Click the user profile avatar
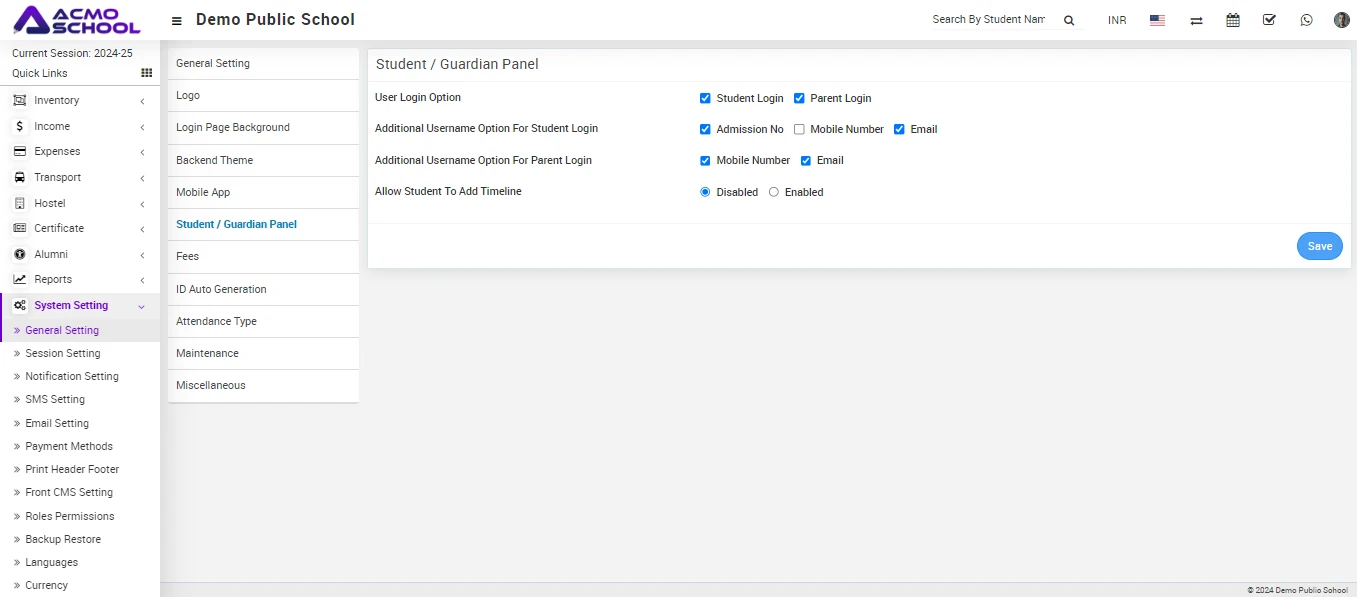 [x=1342, y=20]
